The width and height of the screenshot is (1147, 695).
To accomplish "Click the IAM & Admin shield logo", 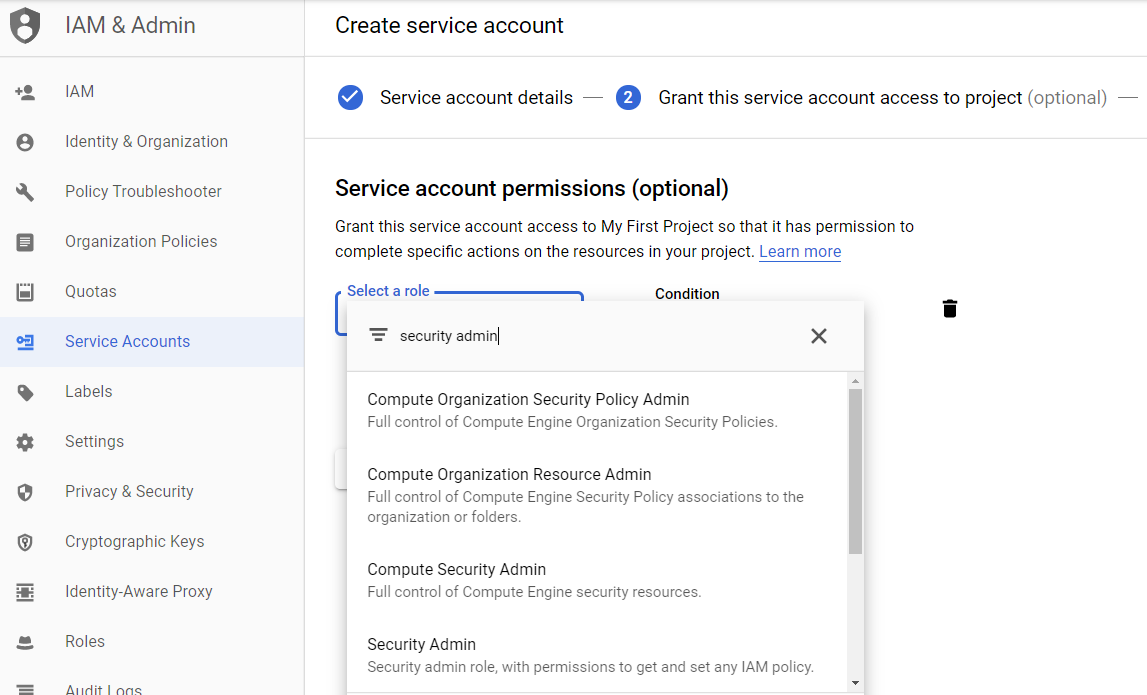I will [x=25, y=25].
